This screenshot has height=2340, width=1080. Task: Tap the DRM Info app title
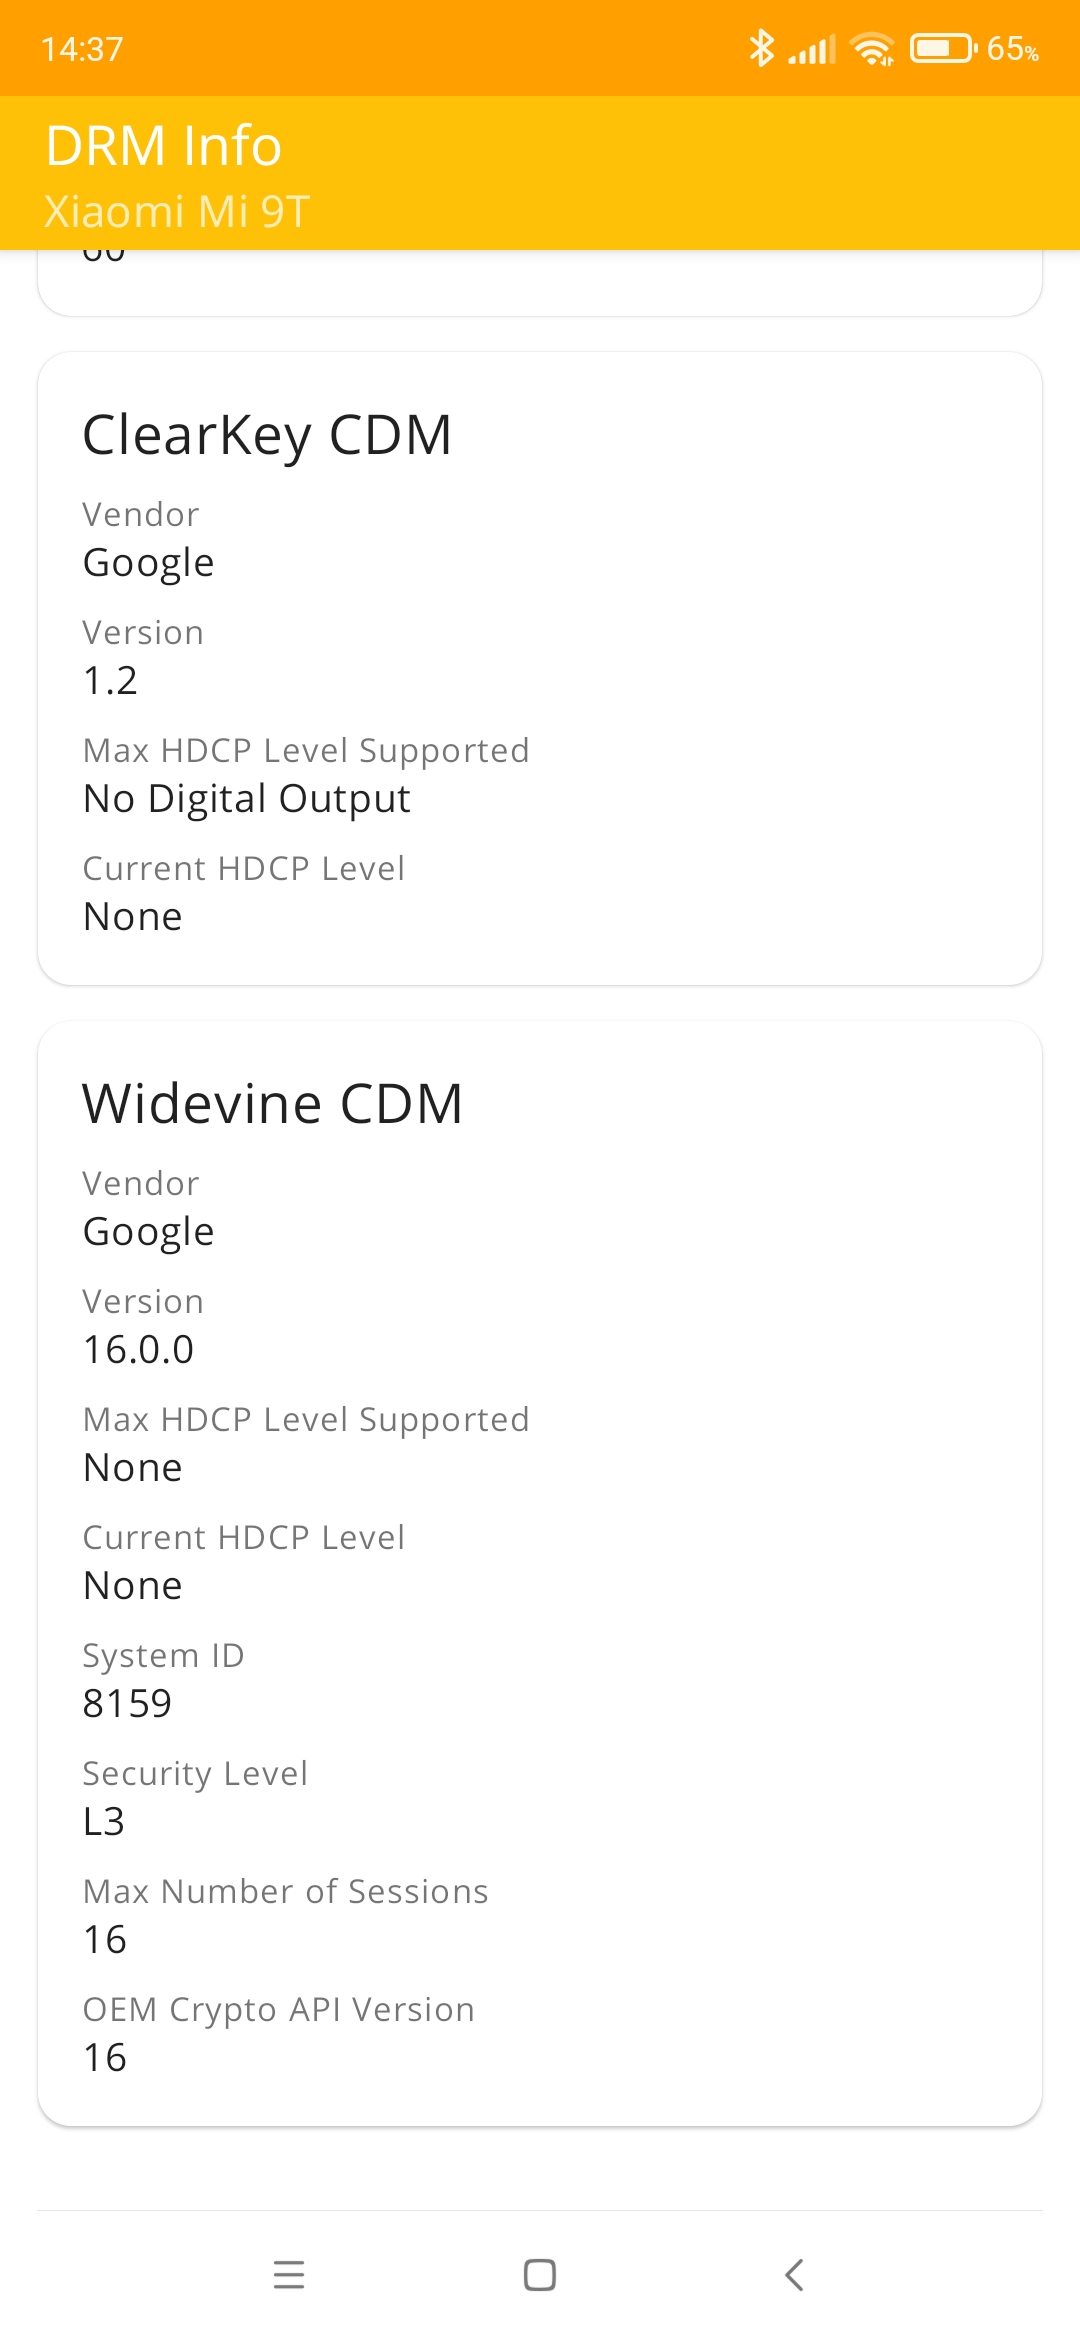pyautogui.click(x=164, y=146)
